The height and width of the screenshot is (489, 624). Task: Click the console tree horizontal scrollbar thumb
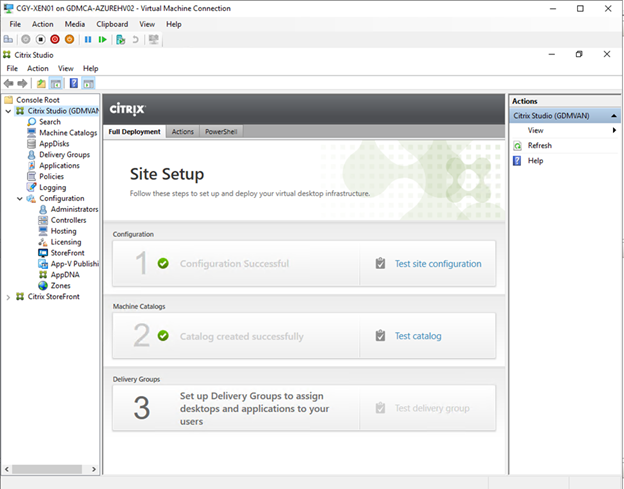(47, 469)
